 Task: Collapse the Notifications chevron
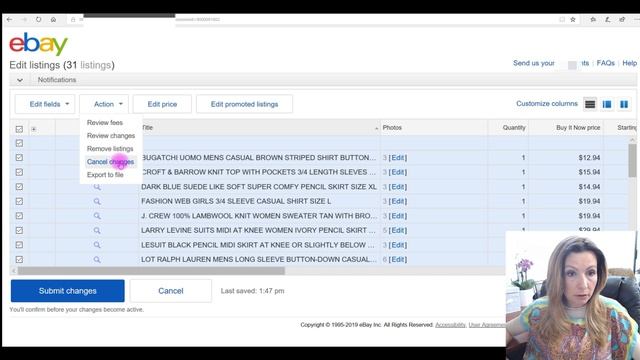pos(20,80)
